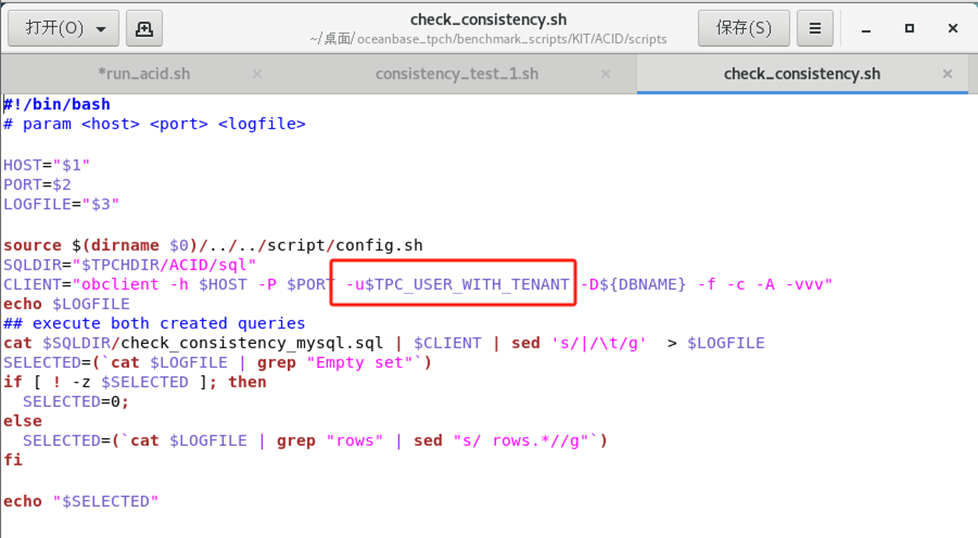Minimize the gedit window
This screenshot has height=538, width=978.
tap(866, 29)
